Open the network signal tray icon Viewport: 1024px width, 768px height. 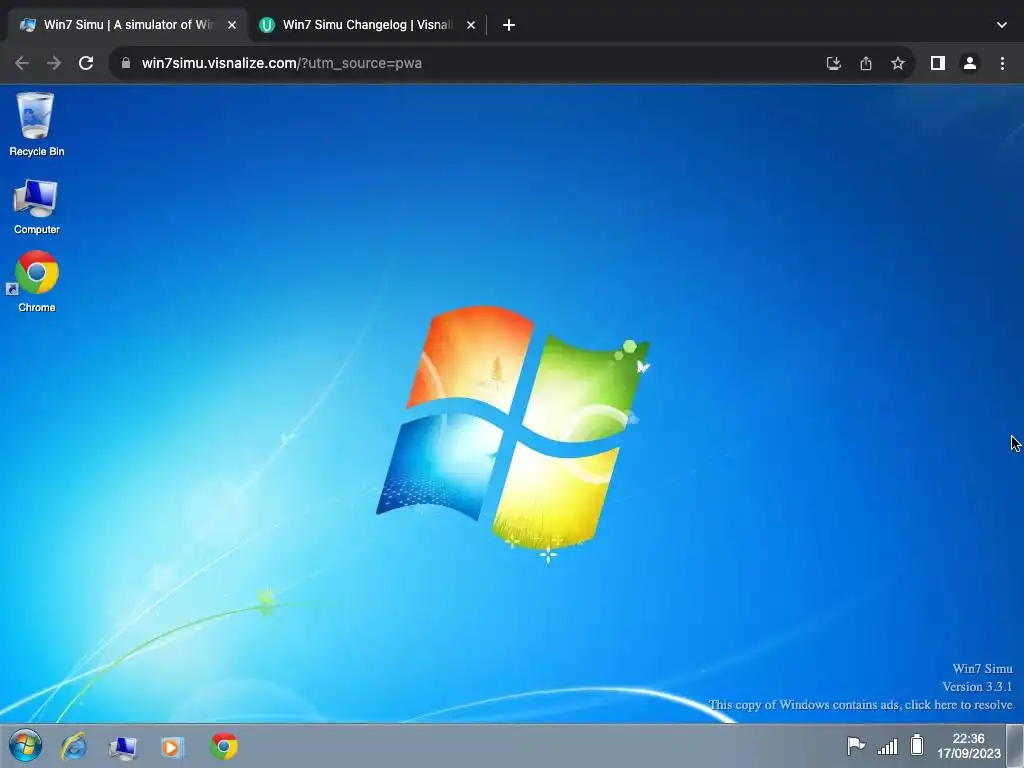pyautogui.click(x=888, y=746)
